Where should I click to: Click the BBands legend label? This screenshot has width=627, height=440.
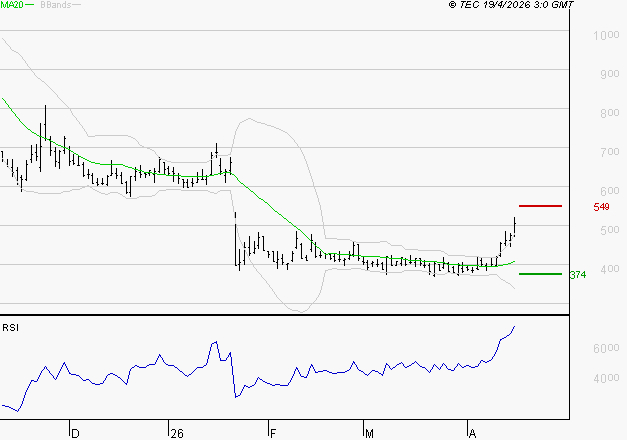click(56, 5)
